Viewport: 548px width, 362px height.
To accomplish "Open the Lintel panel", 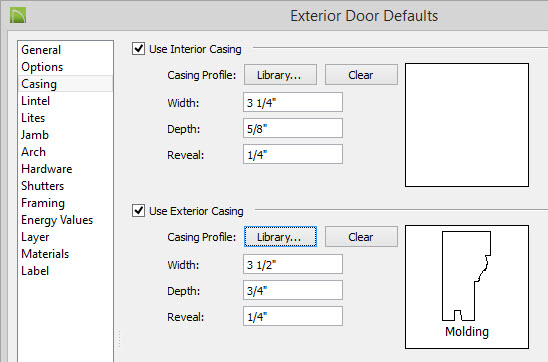I will point(65,101).
